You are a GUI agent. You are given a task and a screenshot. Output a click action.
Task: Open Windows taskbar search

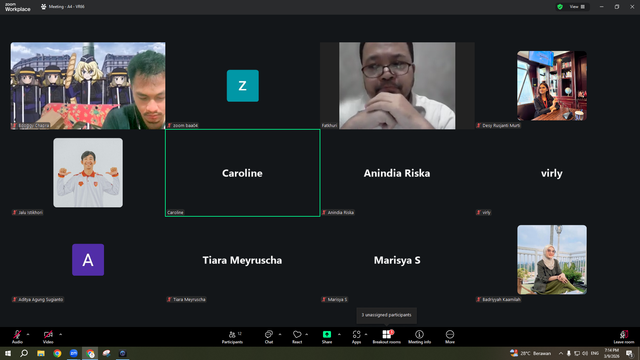(24, 353)
